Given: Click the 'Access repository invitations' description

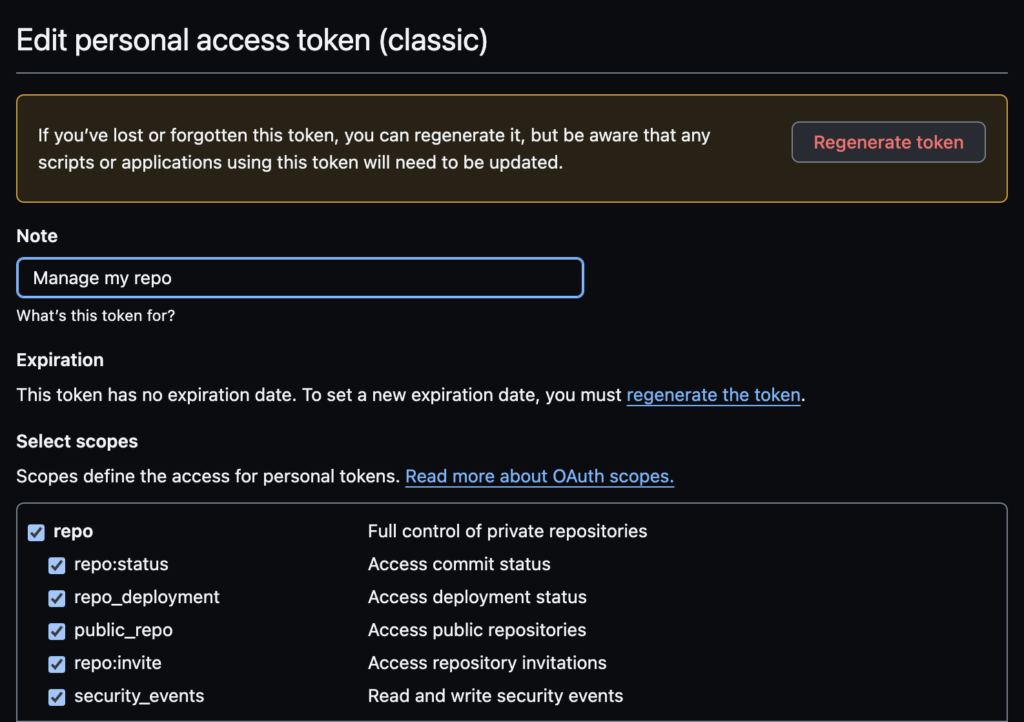Looking at the screenshot, I should 487,663.
